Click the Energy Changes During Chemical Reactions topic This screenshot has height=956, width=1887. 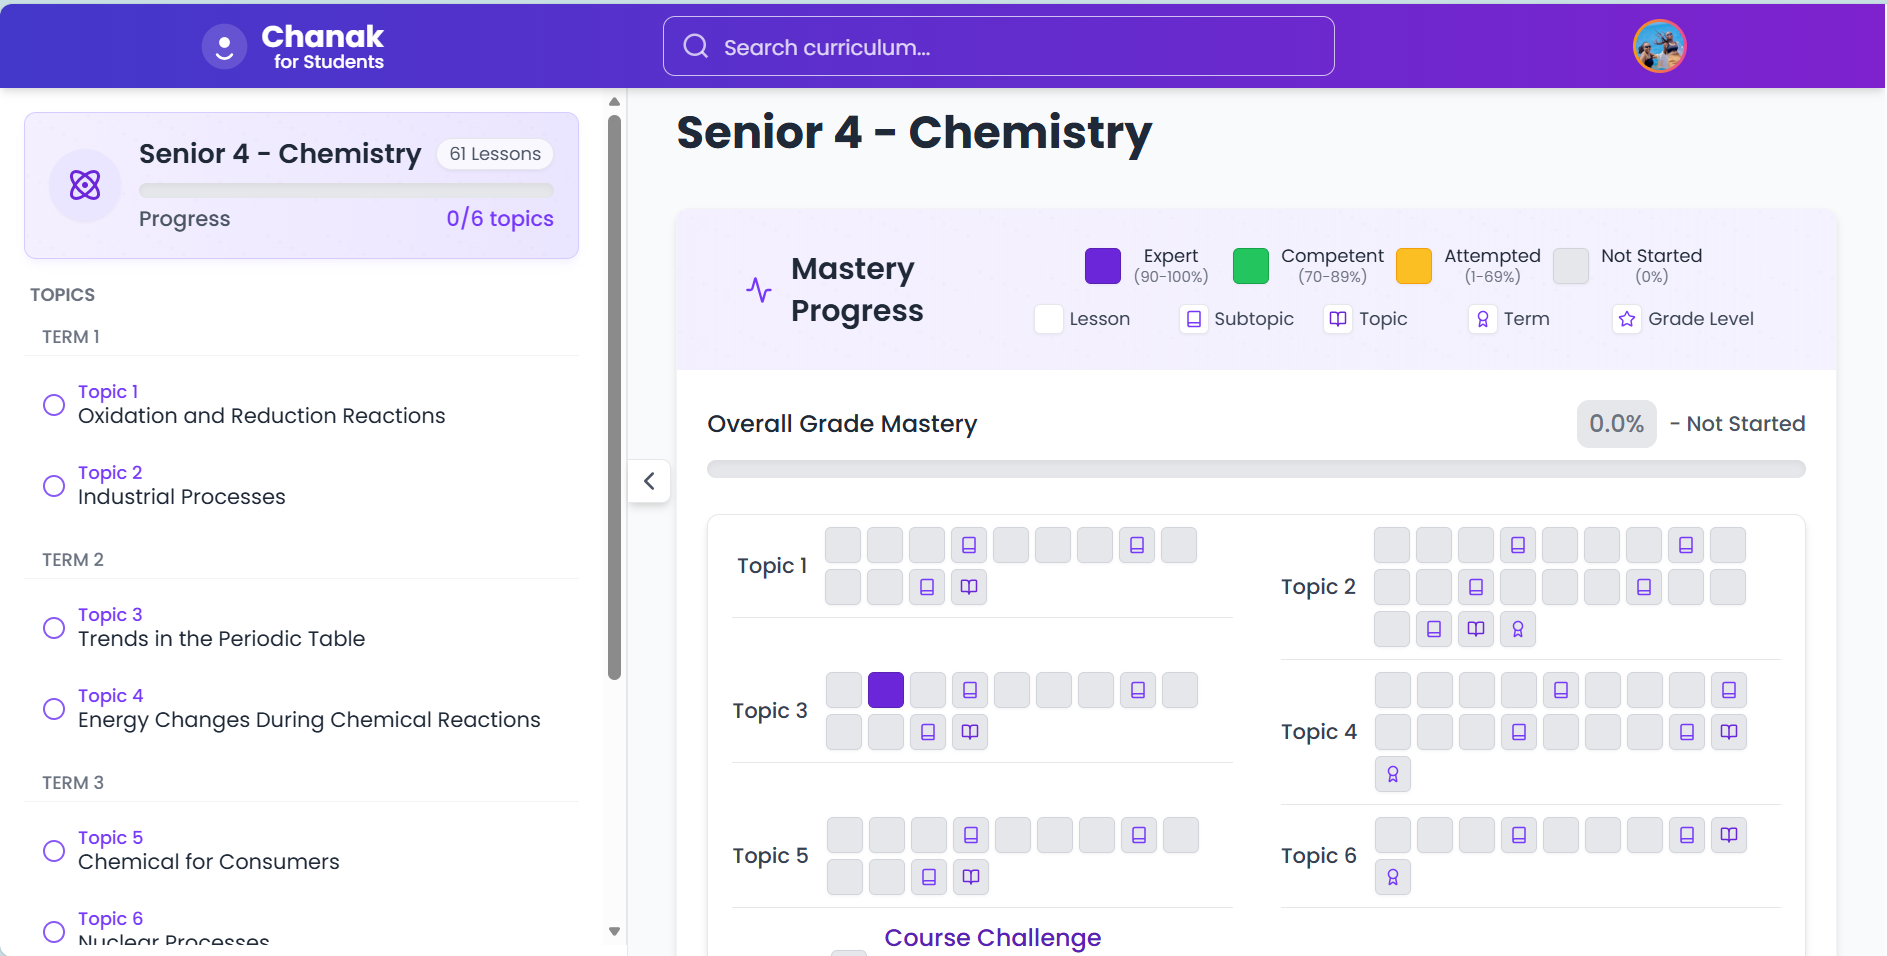[x=309, y=719]
